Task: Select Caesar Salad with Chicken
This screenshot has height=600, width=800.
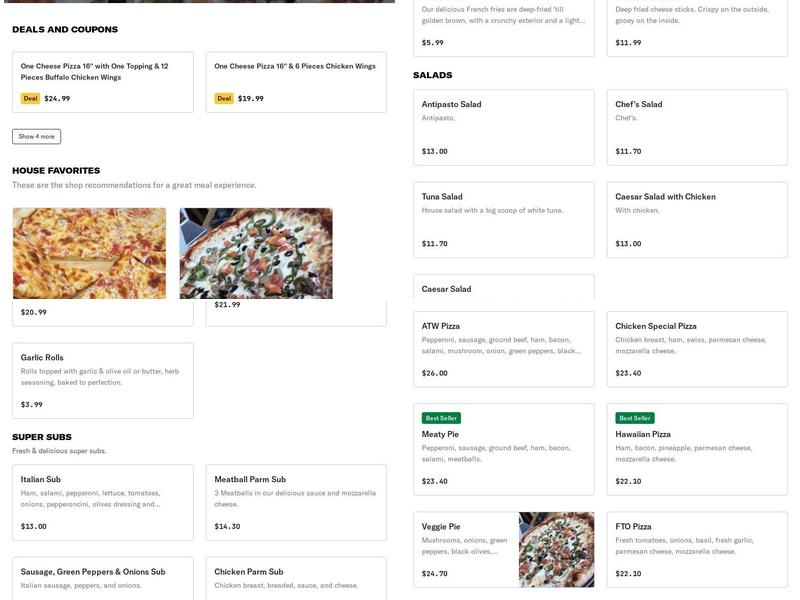Action: pos(697,219)
